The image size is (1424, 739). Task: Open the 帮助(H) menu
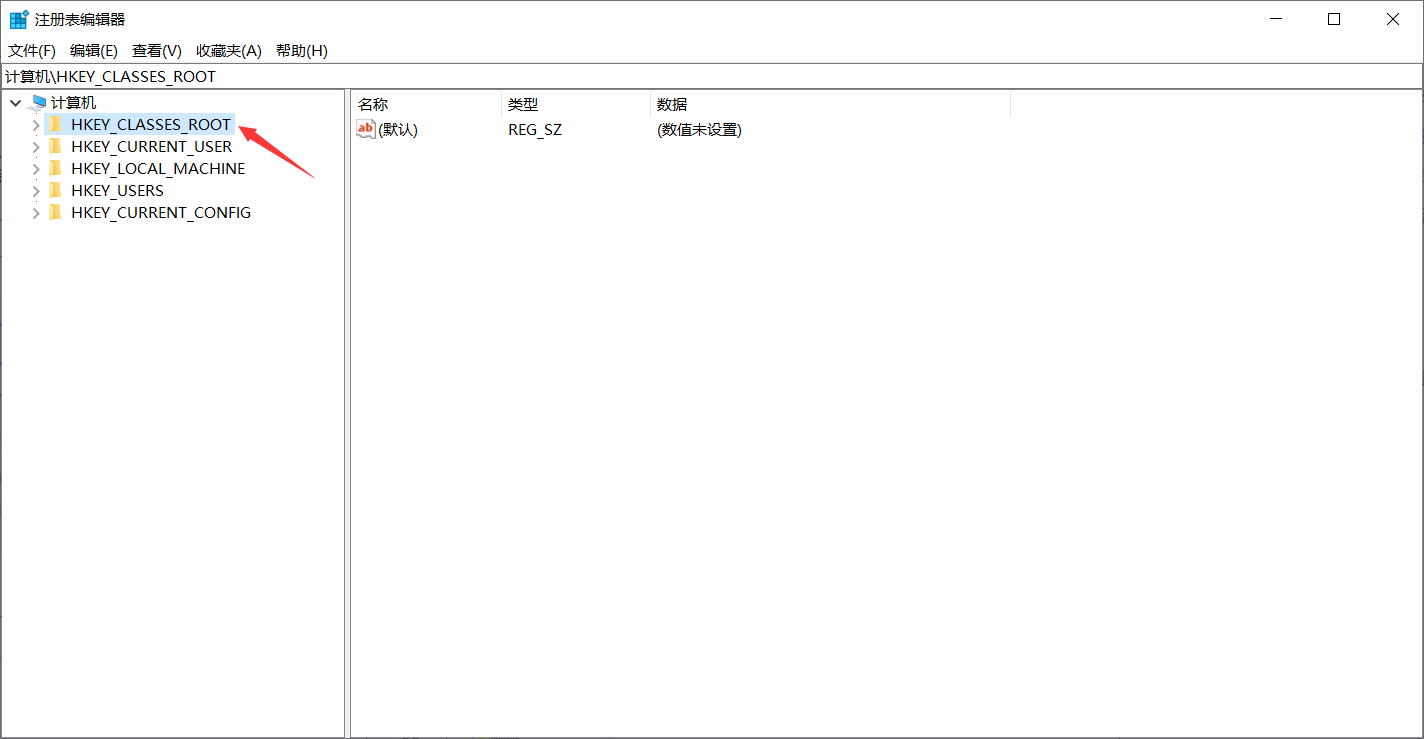point(302,50)
